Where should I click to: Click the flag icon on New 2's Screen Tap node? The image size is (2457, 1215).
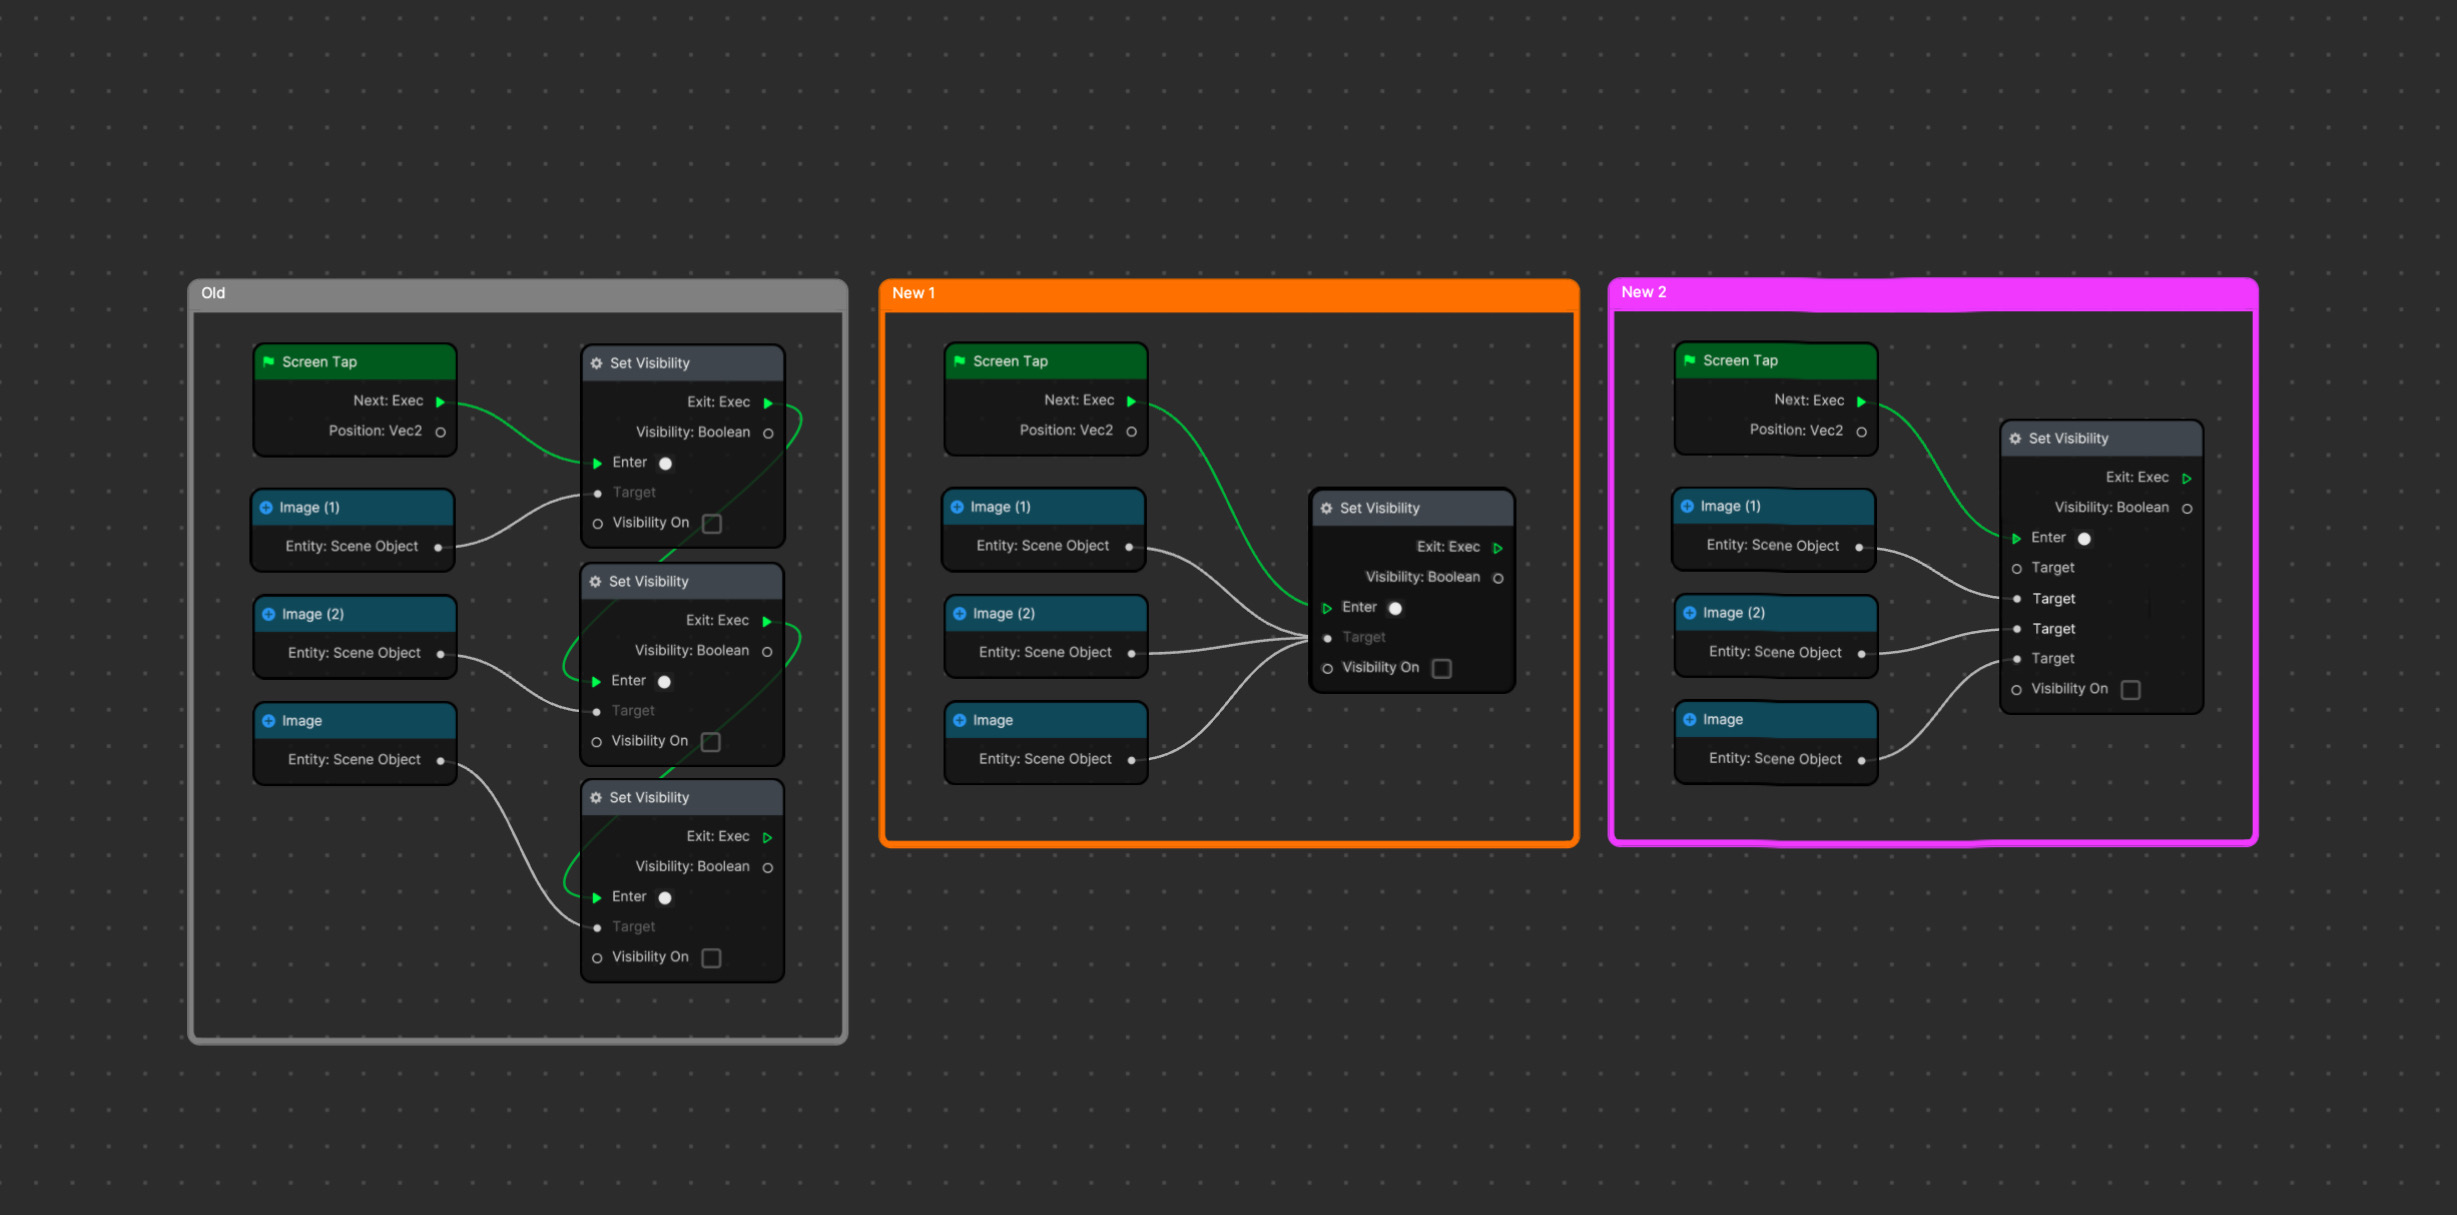point(1689,360)
